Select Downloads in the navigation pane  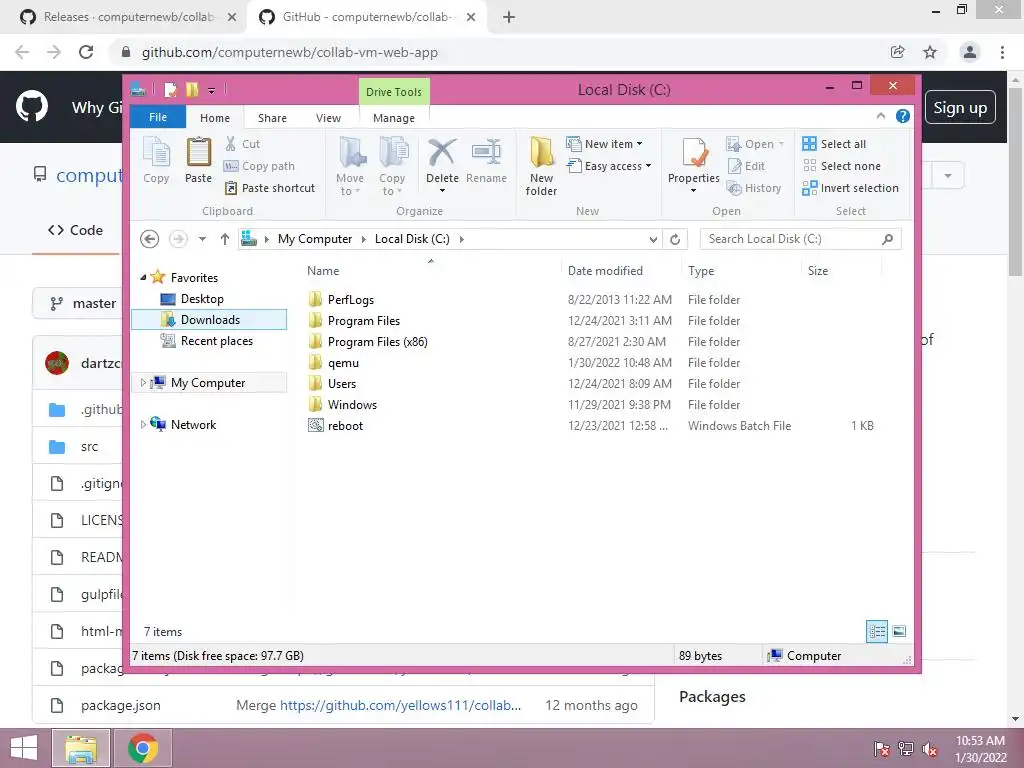(209, 319)
